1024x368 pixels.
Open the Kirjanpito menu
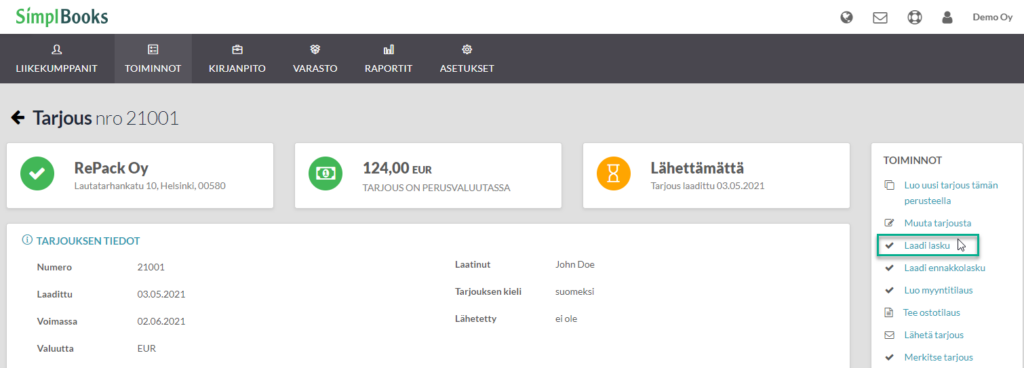[237, 59]
